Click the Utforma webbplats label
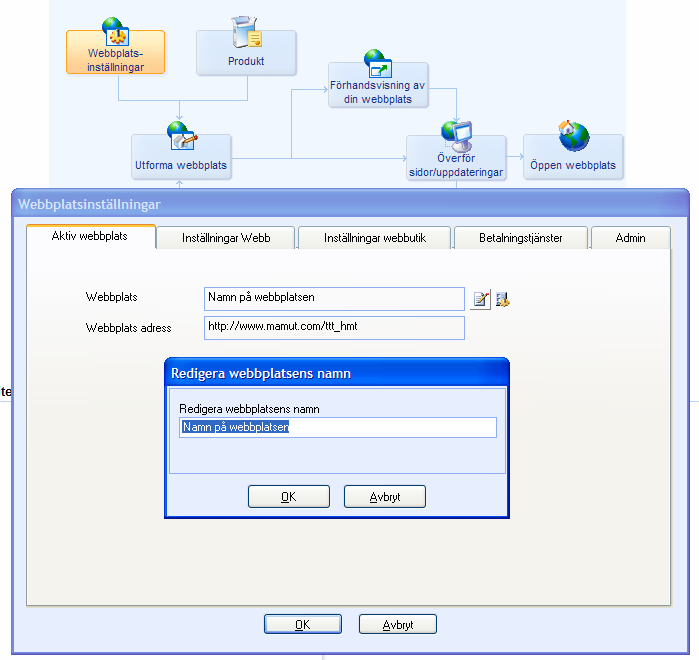 (x=181, y=165)
